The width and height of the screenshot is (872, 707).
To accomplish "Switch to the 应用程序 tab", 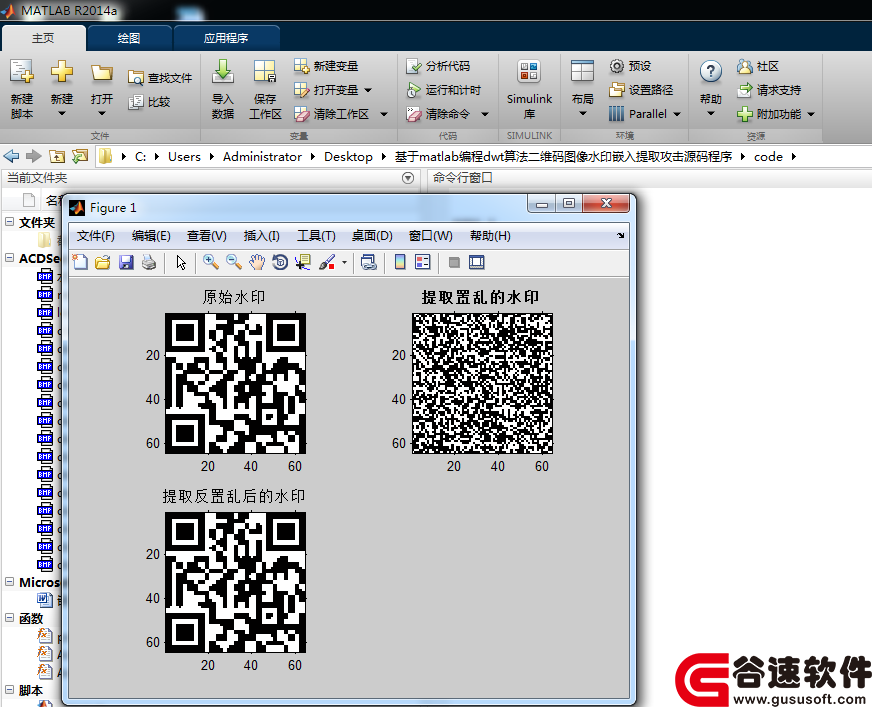I will tap(226, 38).
